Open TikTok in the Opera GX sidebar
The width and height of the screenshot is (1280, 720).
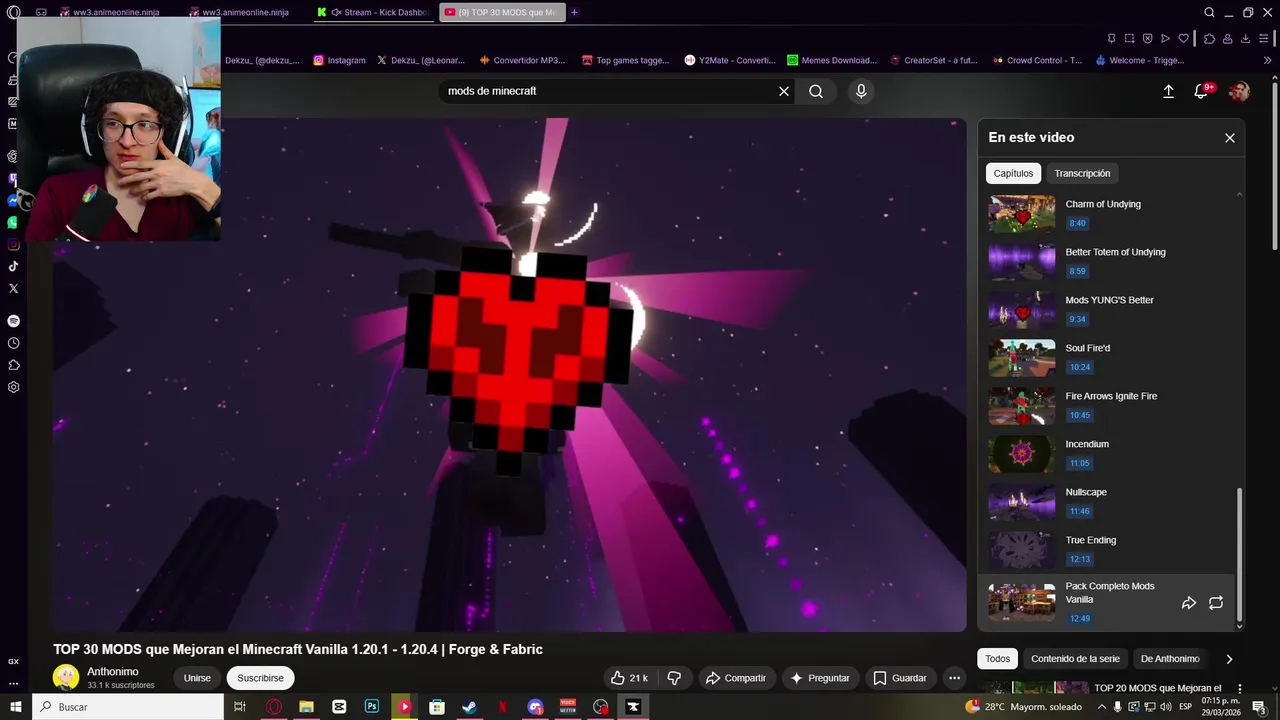click(x=13, y=266)
